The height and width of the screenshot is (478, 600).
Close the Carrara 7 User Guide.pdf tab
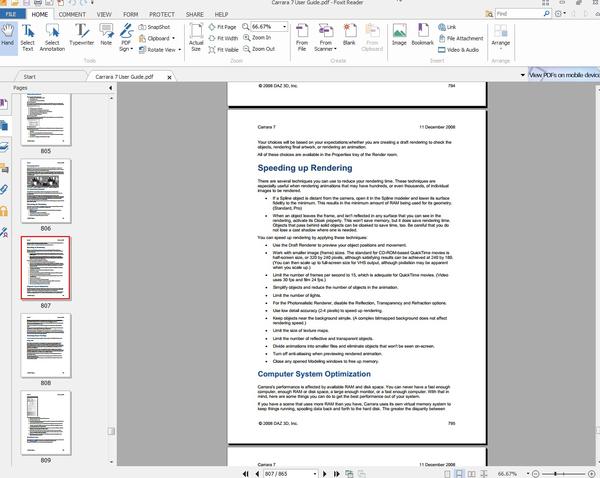(170, 77)
